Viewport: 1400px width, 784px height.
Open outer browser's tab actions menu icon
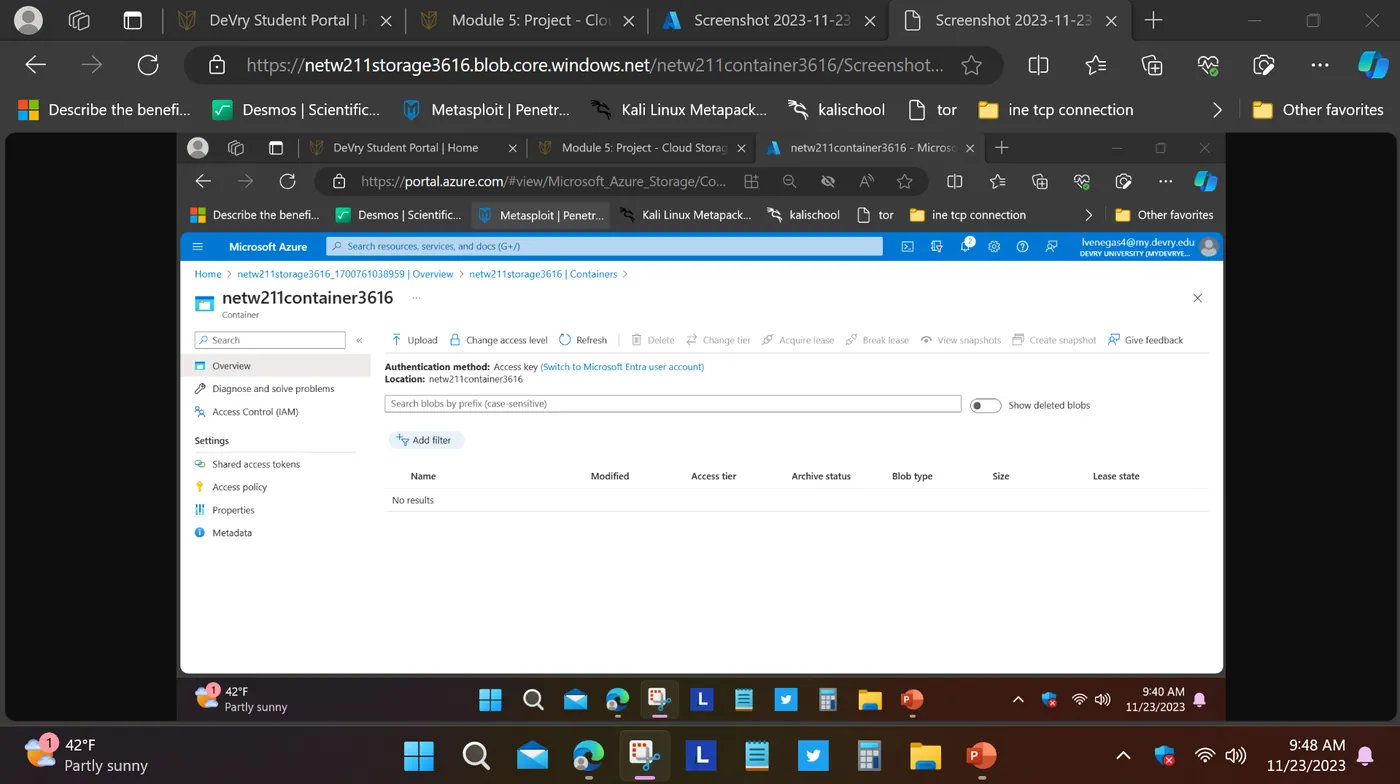(x=132, y=20)
